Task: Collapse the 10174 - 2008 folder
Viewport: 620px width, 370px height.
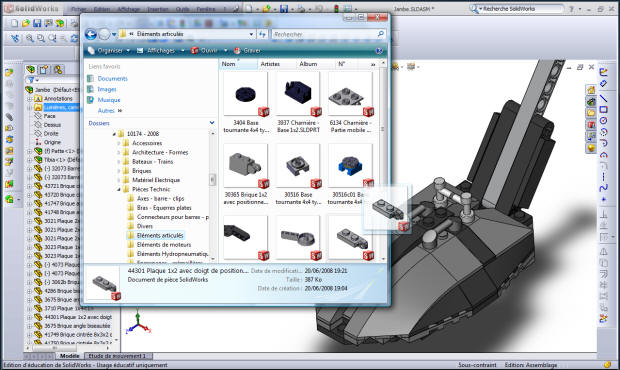Action: 114,134
